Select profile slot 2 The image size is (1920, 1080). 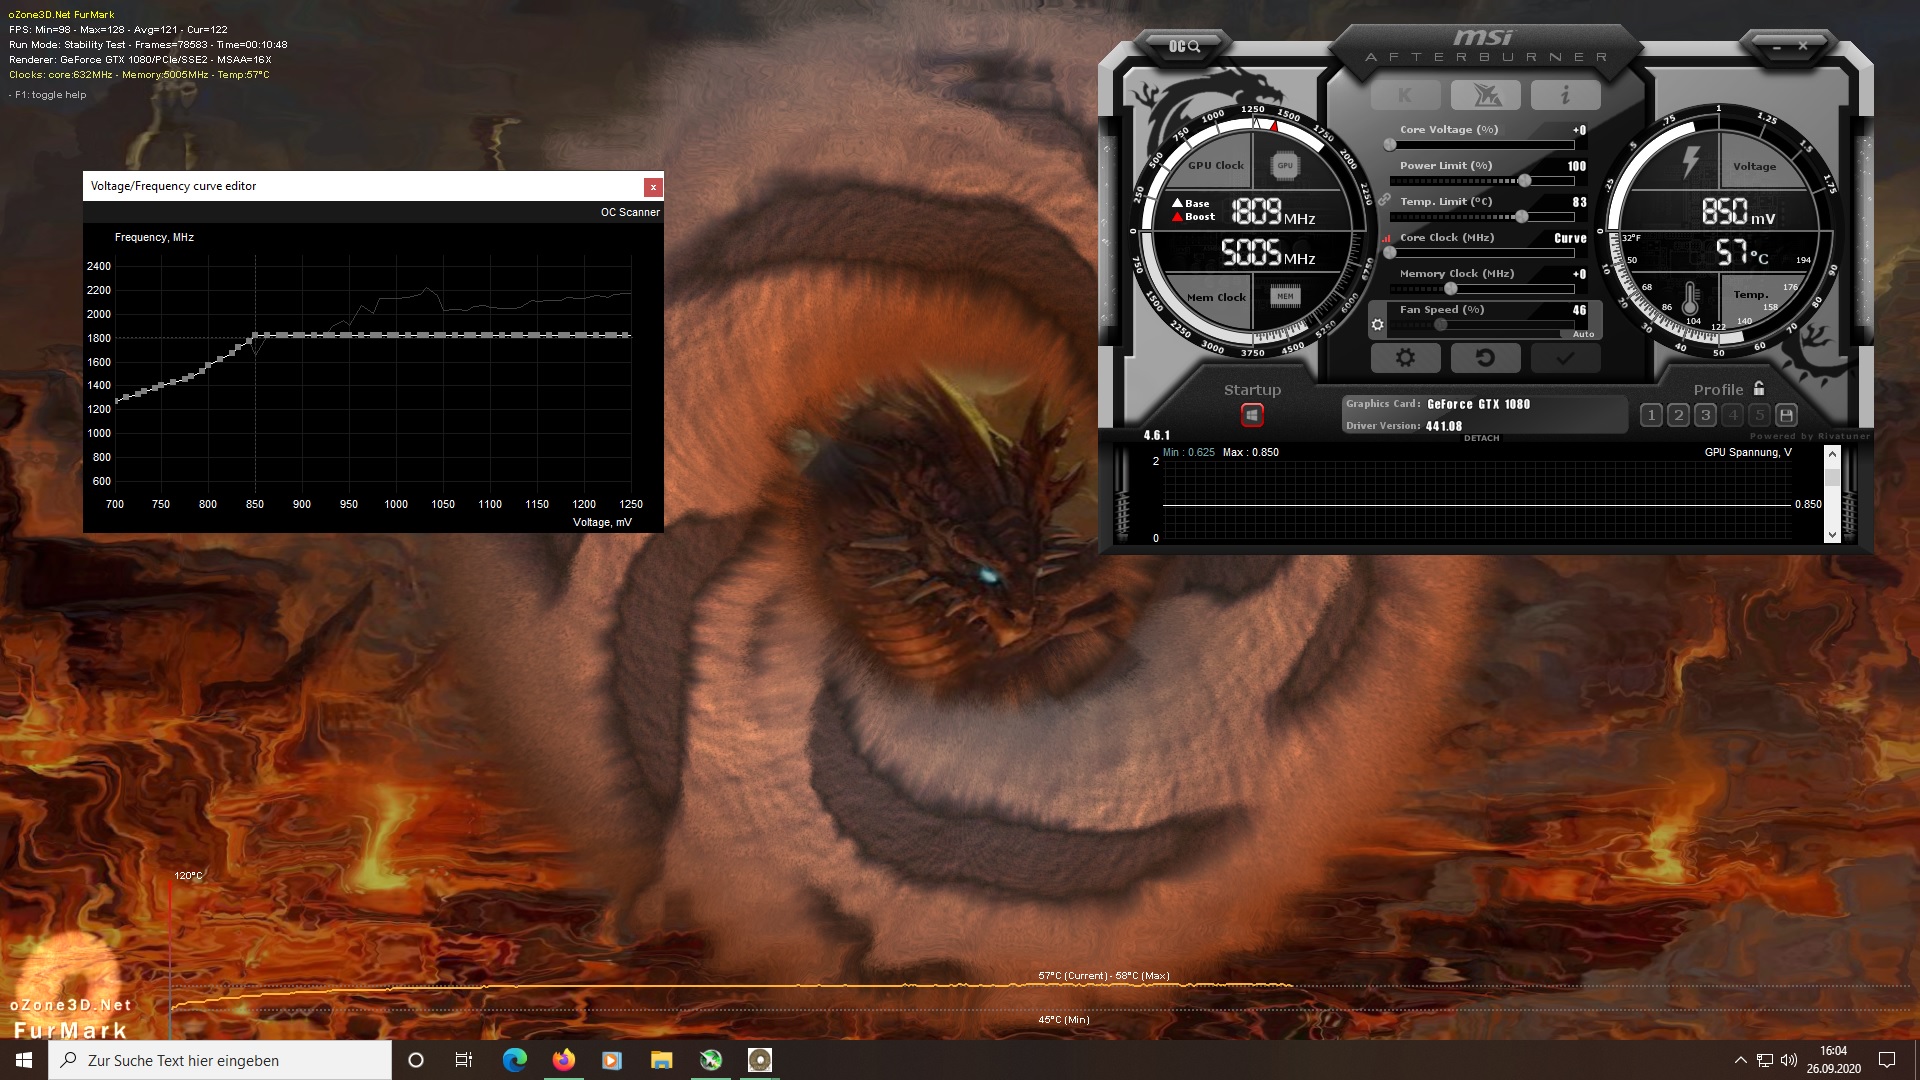pyautogui.click(x=1679, y=415)
